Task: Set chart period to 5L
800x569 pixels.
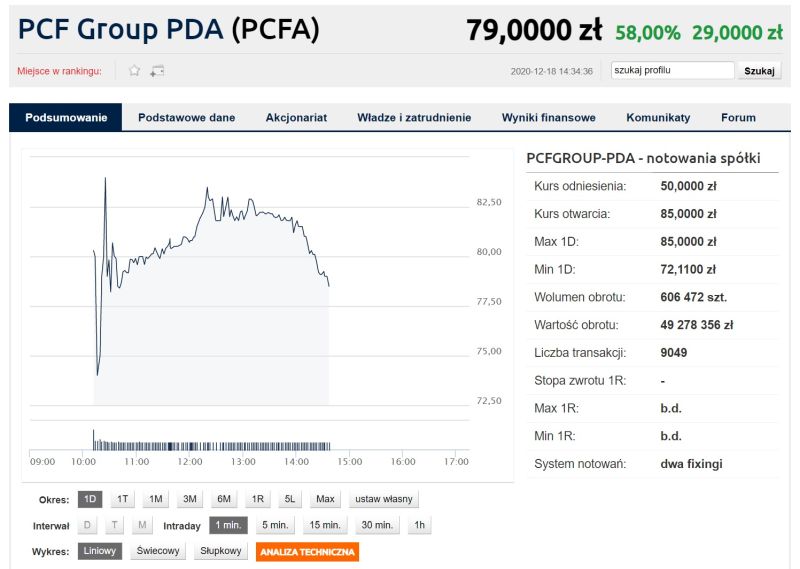Action: click(290, 499)
